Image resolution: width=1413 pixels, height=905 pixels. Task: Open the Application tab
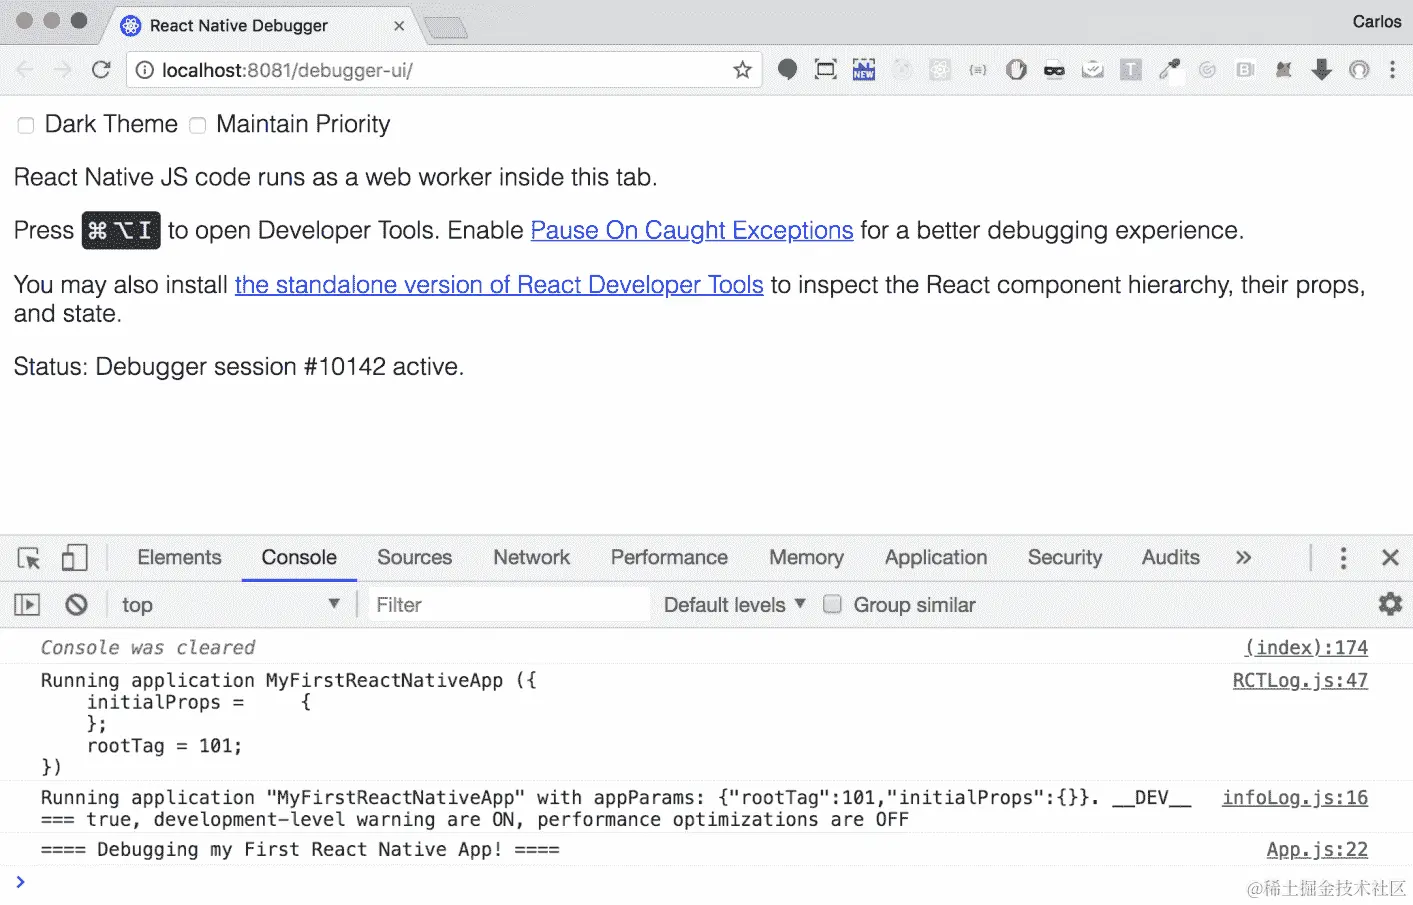935,557
